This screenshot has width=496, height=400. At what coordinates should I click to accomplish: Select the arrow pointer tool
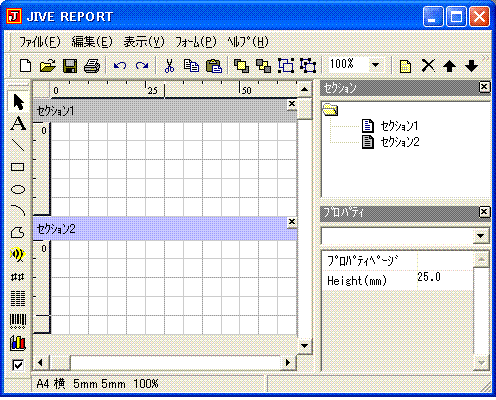pyautogui.click(x=18, y=102)
